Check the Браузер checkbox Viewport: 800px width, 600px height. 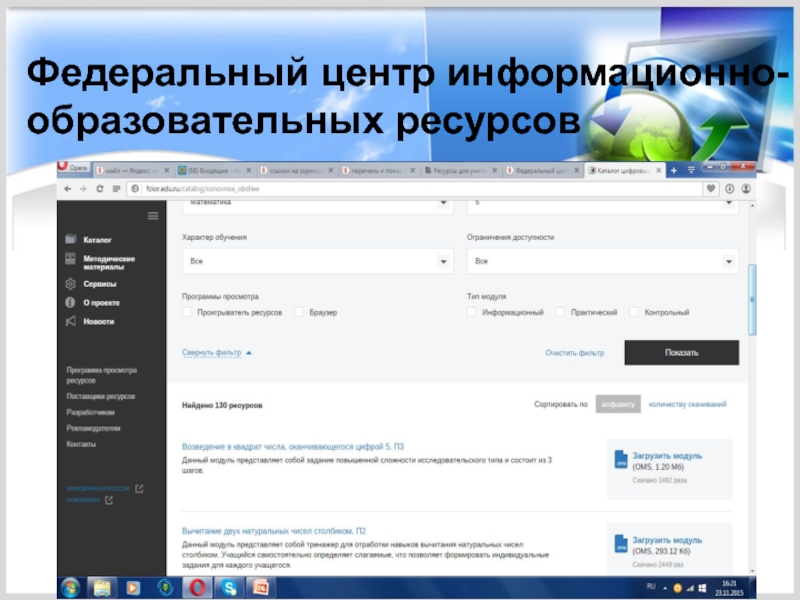pyautogui.click(x=299, y=313)
